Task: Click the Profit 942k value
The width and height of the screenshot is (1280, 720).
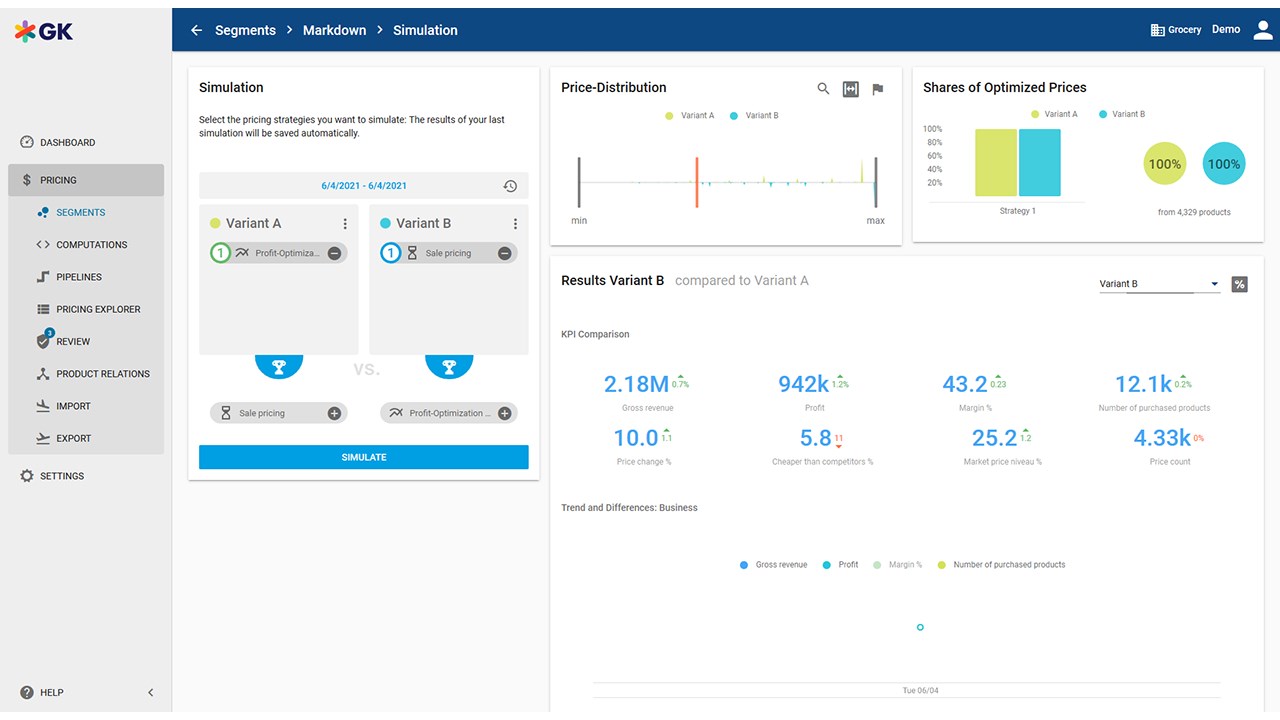Action: click(803, 384)
